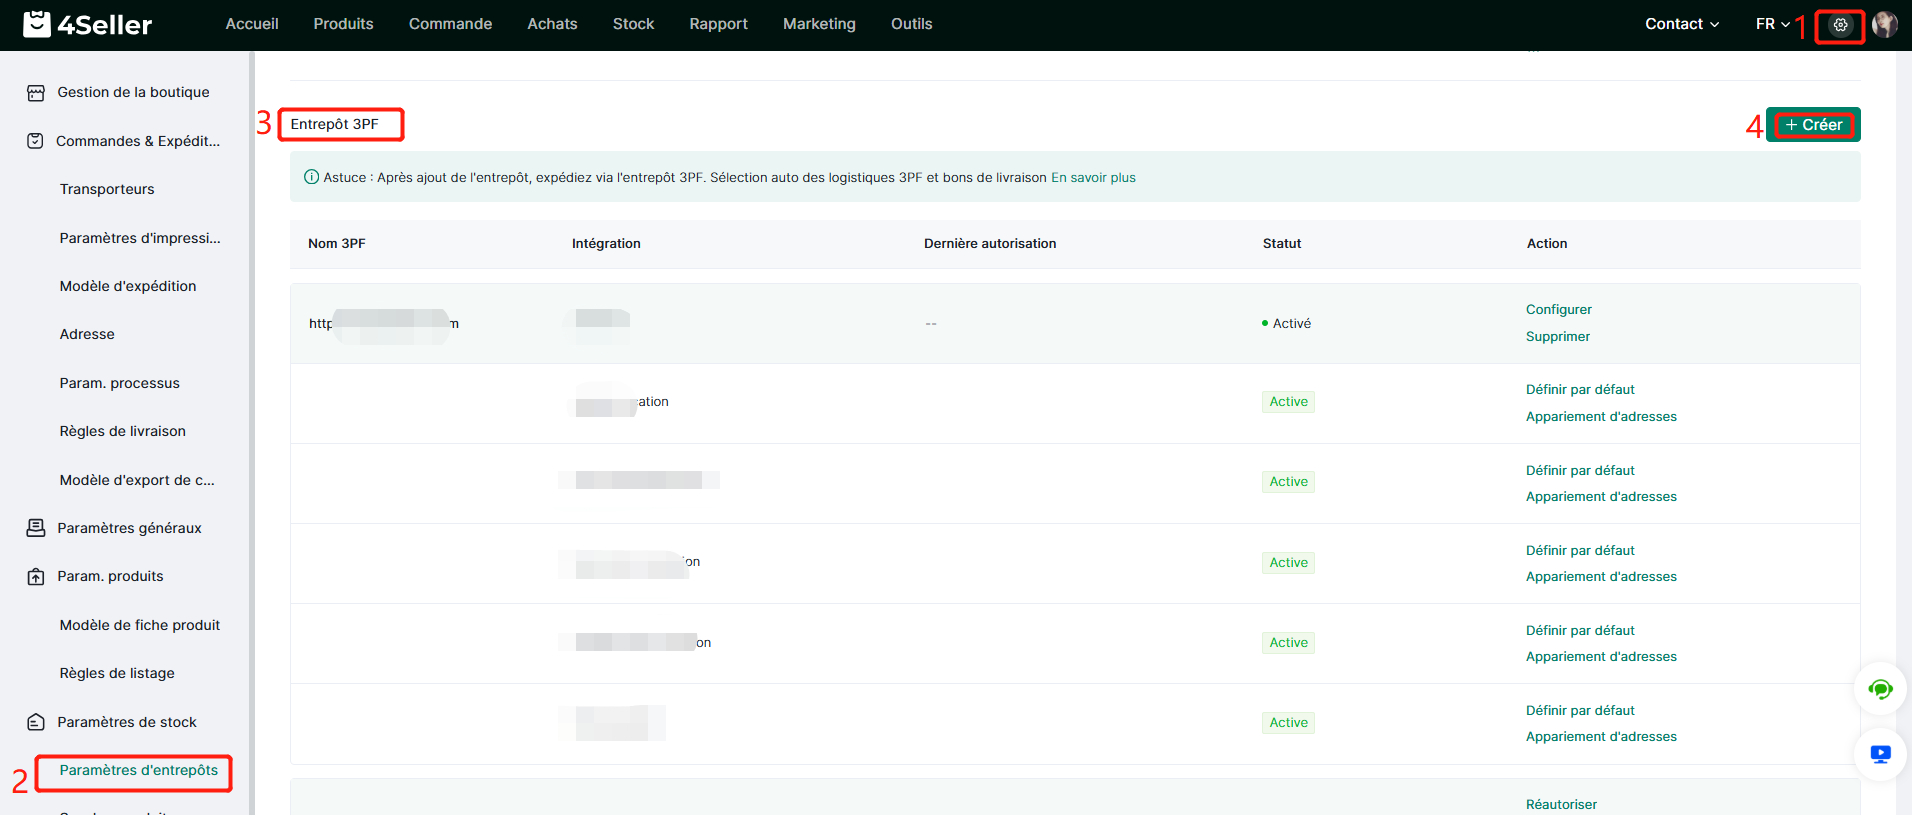Click the Statut column header
The image size is (1912, 815).
tap(1282, 243)
